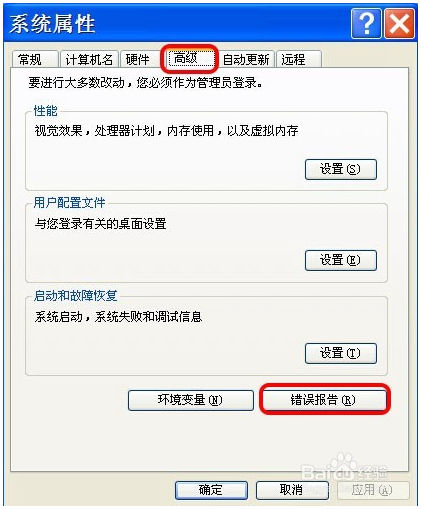The image size is (421, 509).
Task: Open the 计算机名 tab
Action: click(x=89, y=60)
